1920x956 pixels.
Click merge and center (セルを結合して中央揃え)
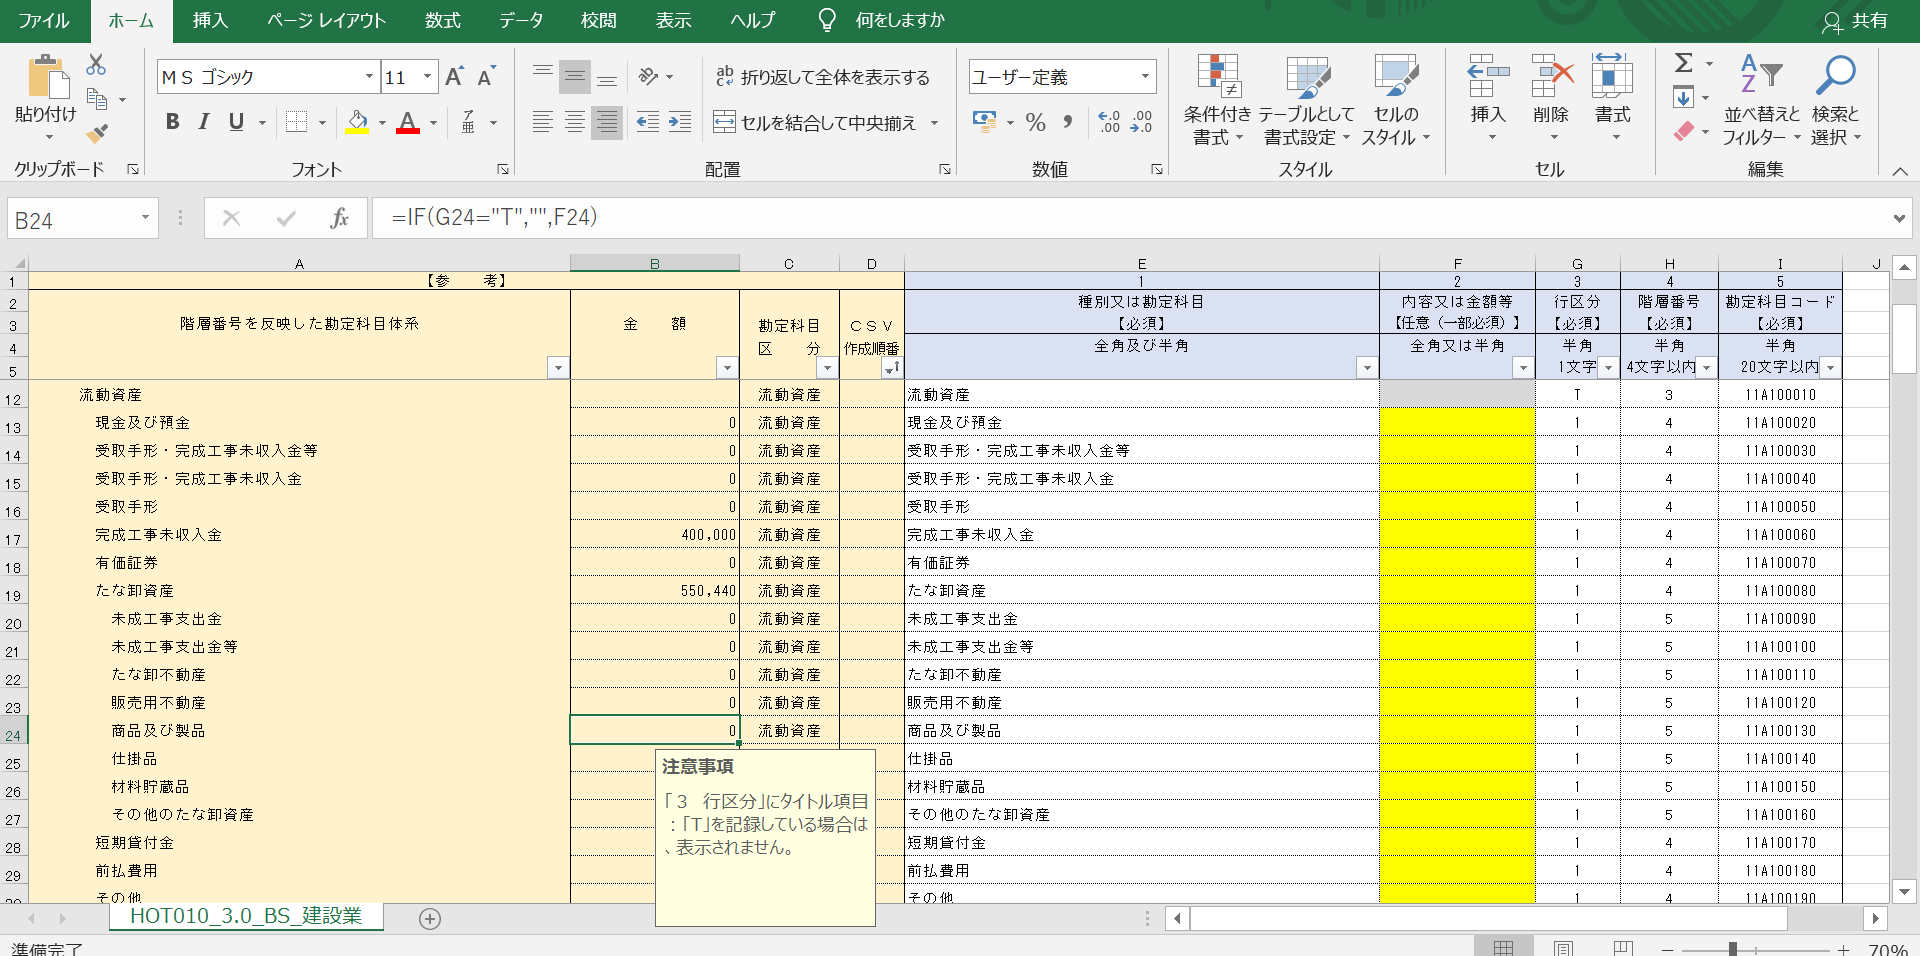click(x=815, y=122)
